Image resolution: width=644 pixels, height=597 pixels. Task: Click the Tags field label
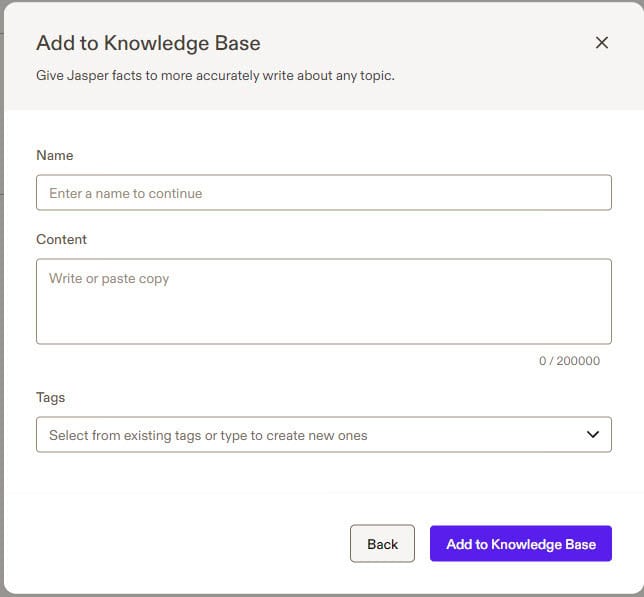click(51, 397)
